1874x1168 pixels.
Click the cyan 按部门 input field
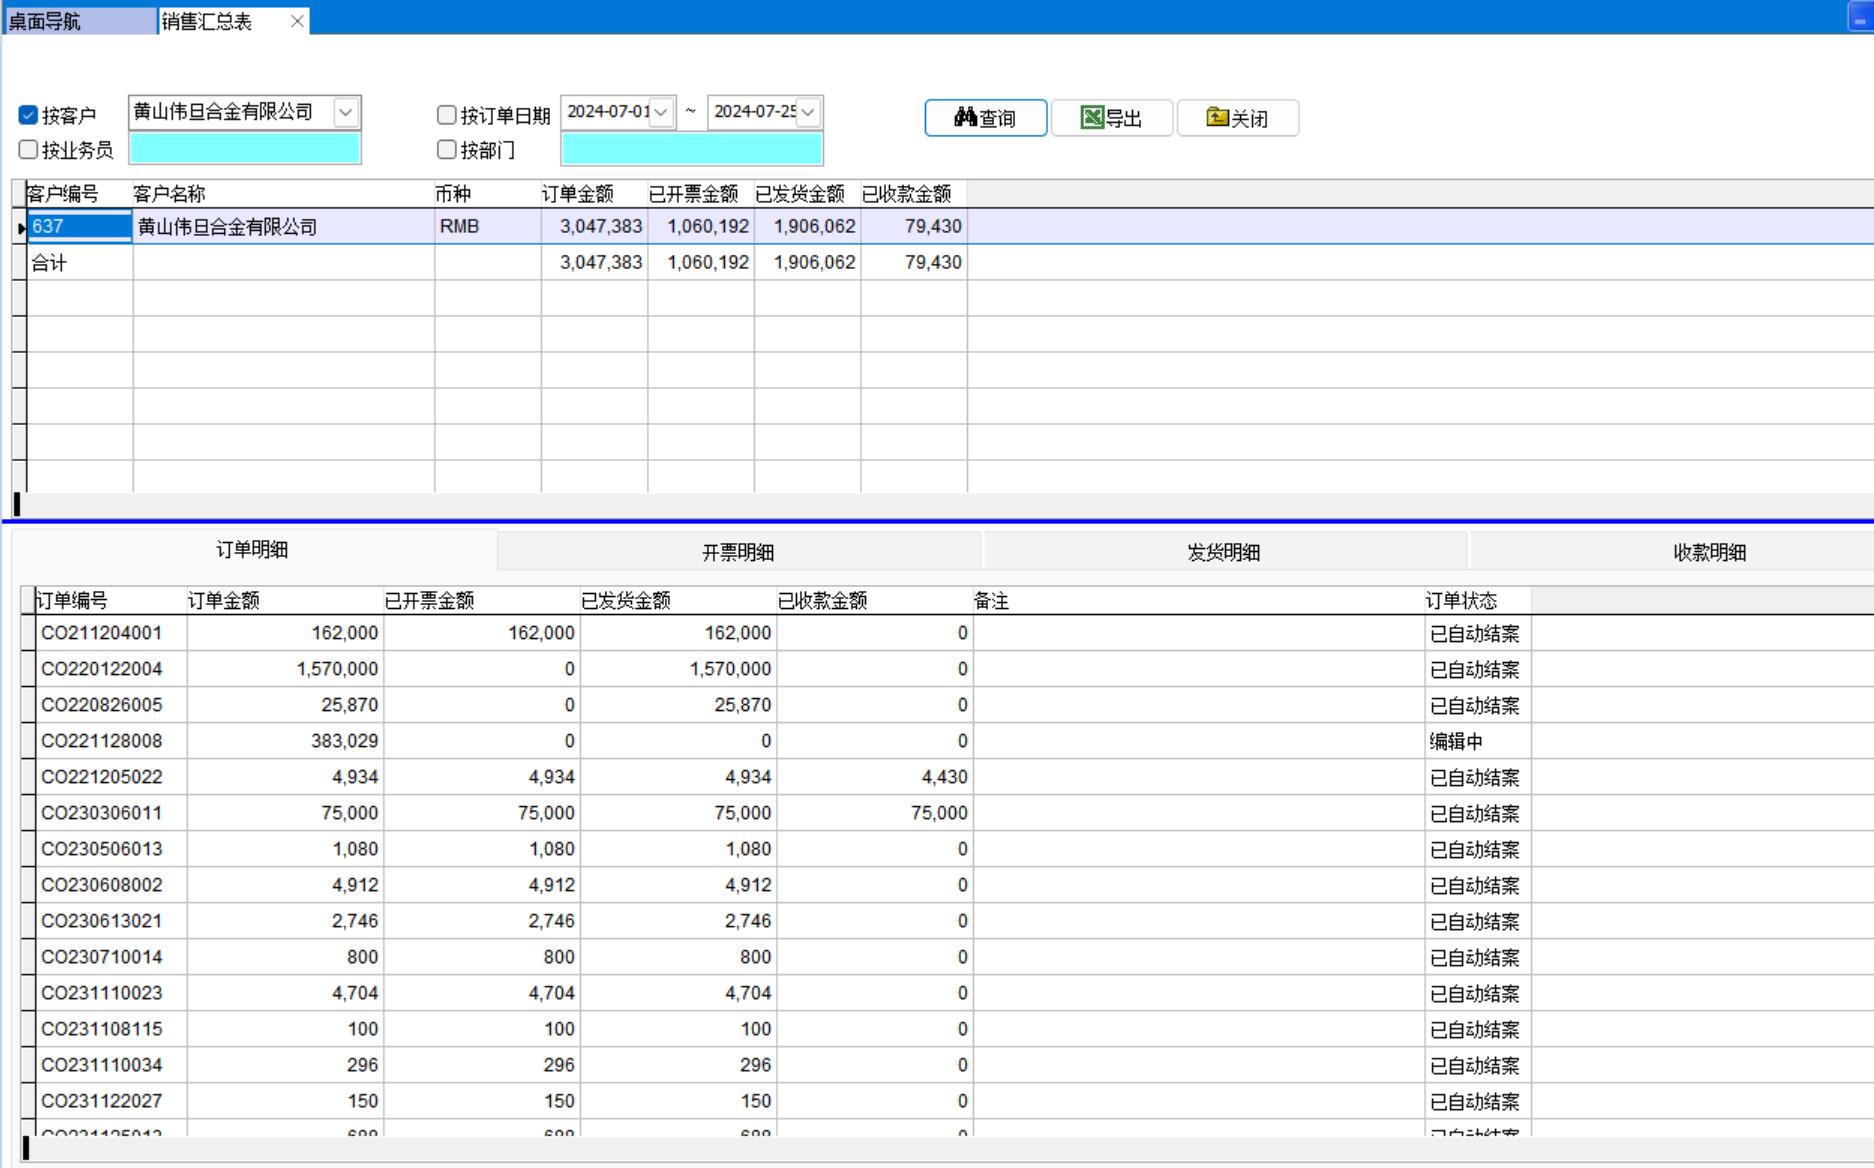691,150
